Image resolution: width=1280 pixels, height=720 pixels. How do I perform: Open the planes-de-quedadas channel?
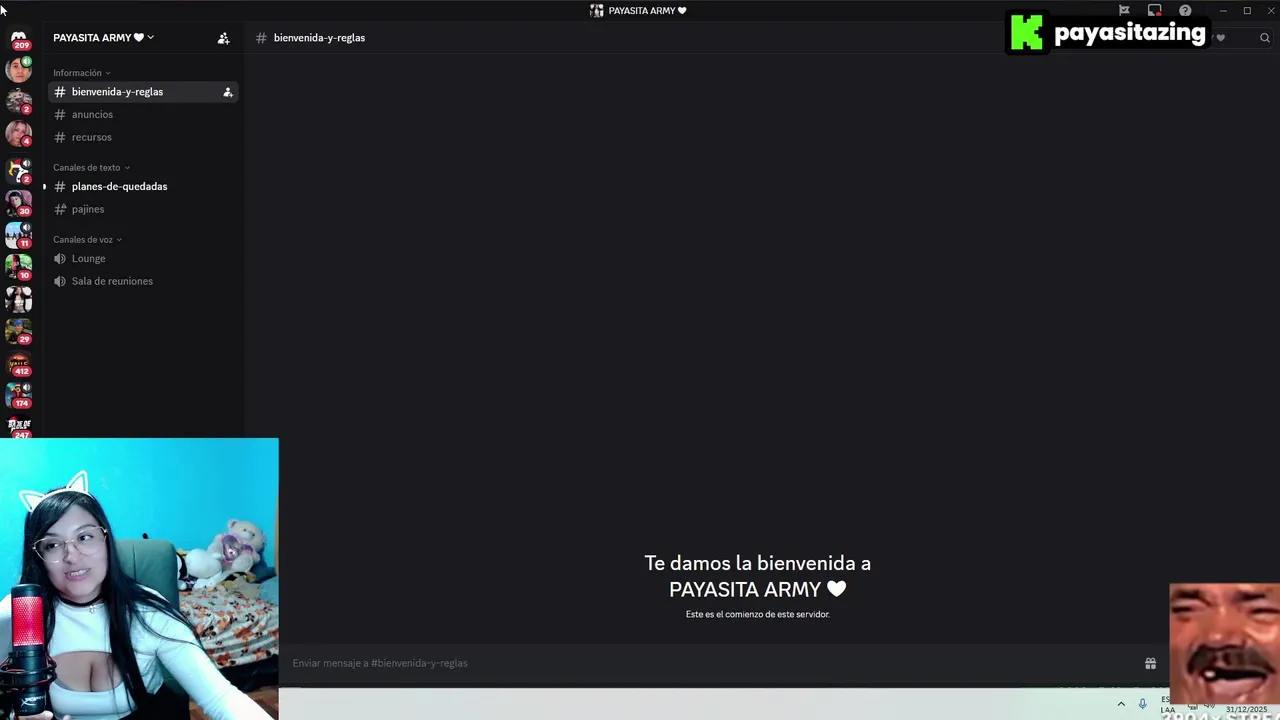tap(142, 186)
